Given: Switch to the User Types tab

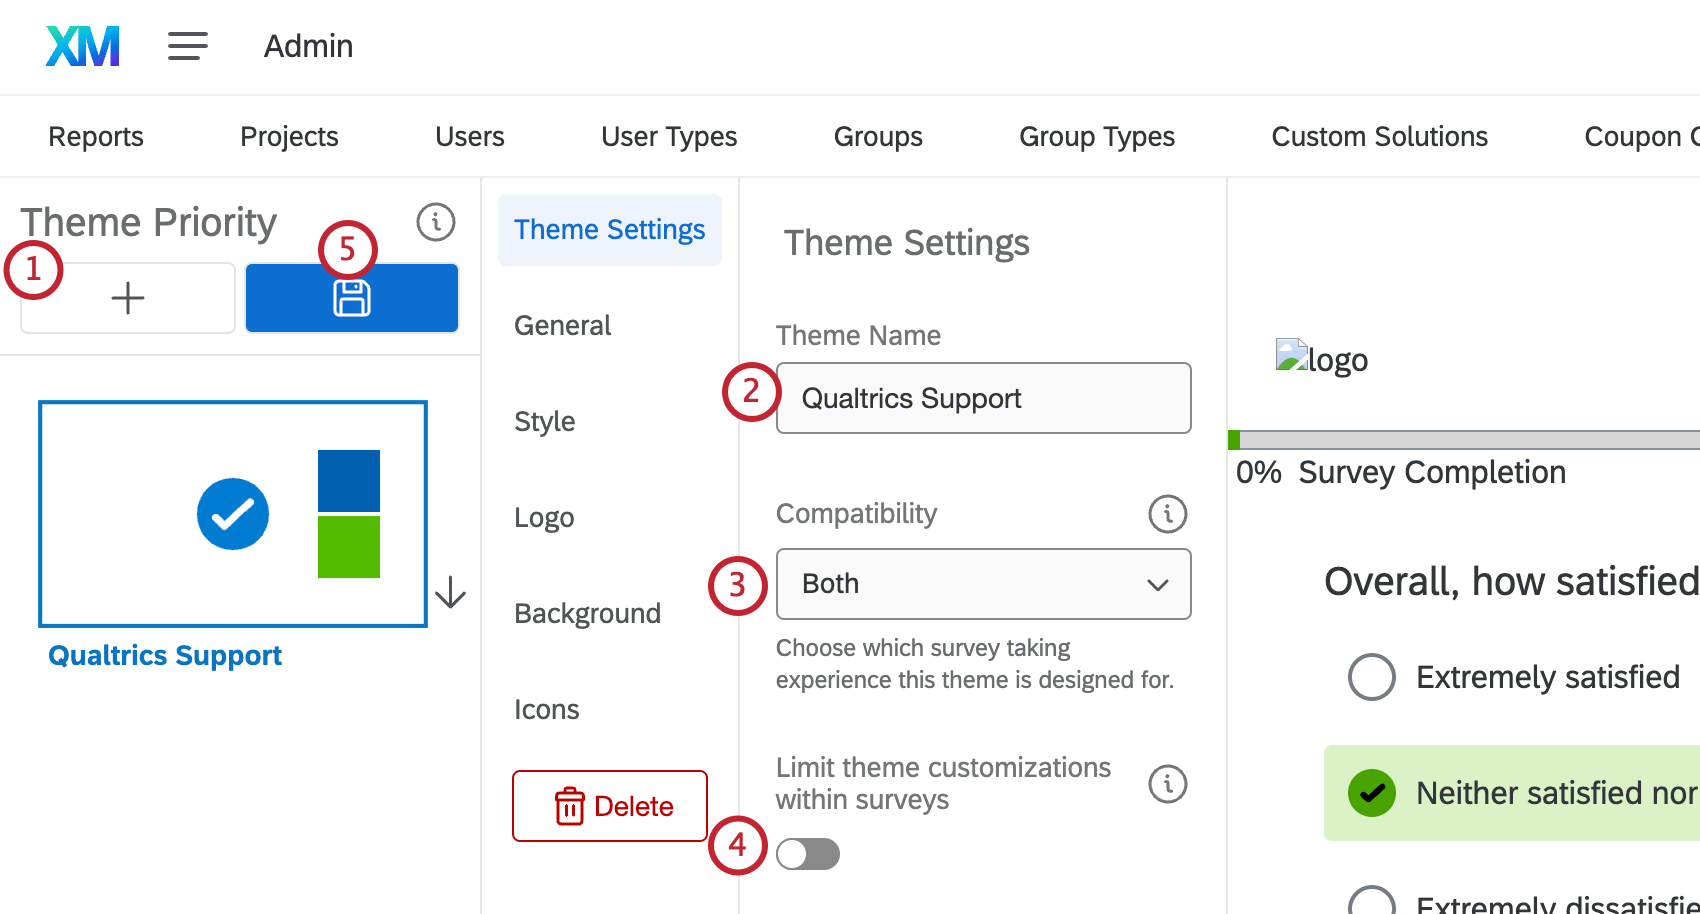Looking at the screenshot, I should [669, 136].
